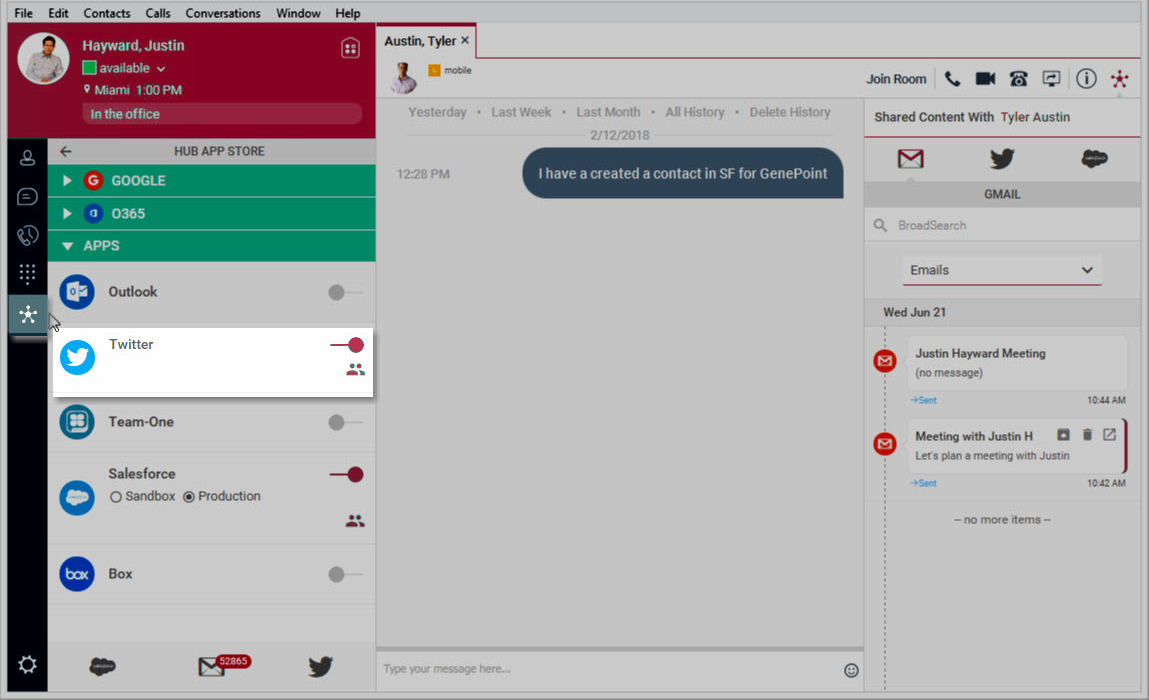Start a video call with camera icon
Image resolution: width=1149 pixels, height=700 pixels.
[985, 78]
